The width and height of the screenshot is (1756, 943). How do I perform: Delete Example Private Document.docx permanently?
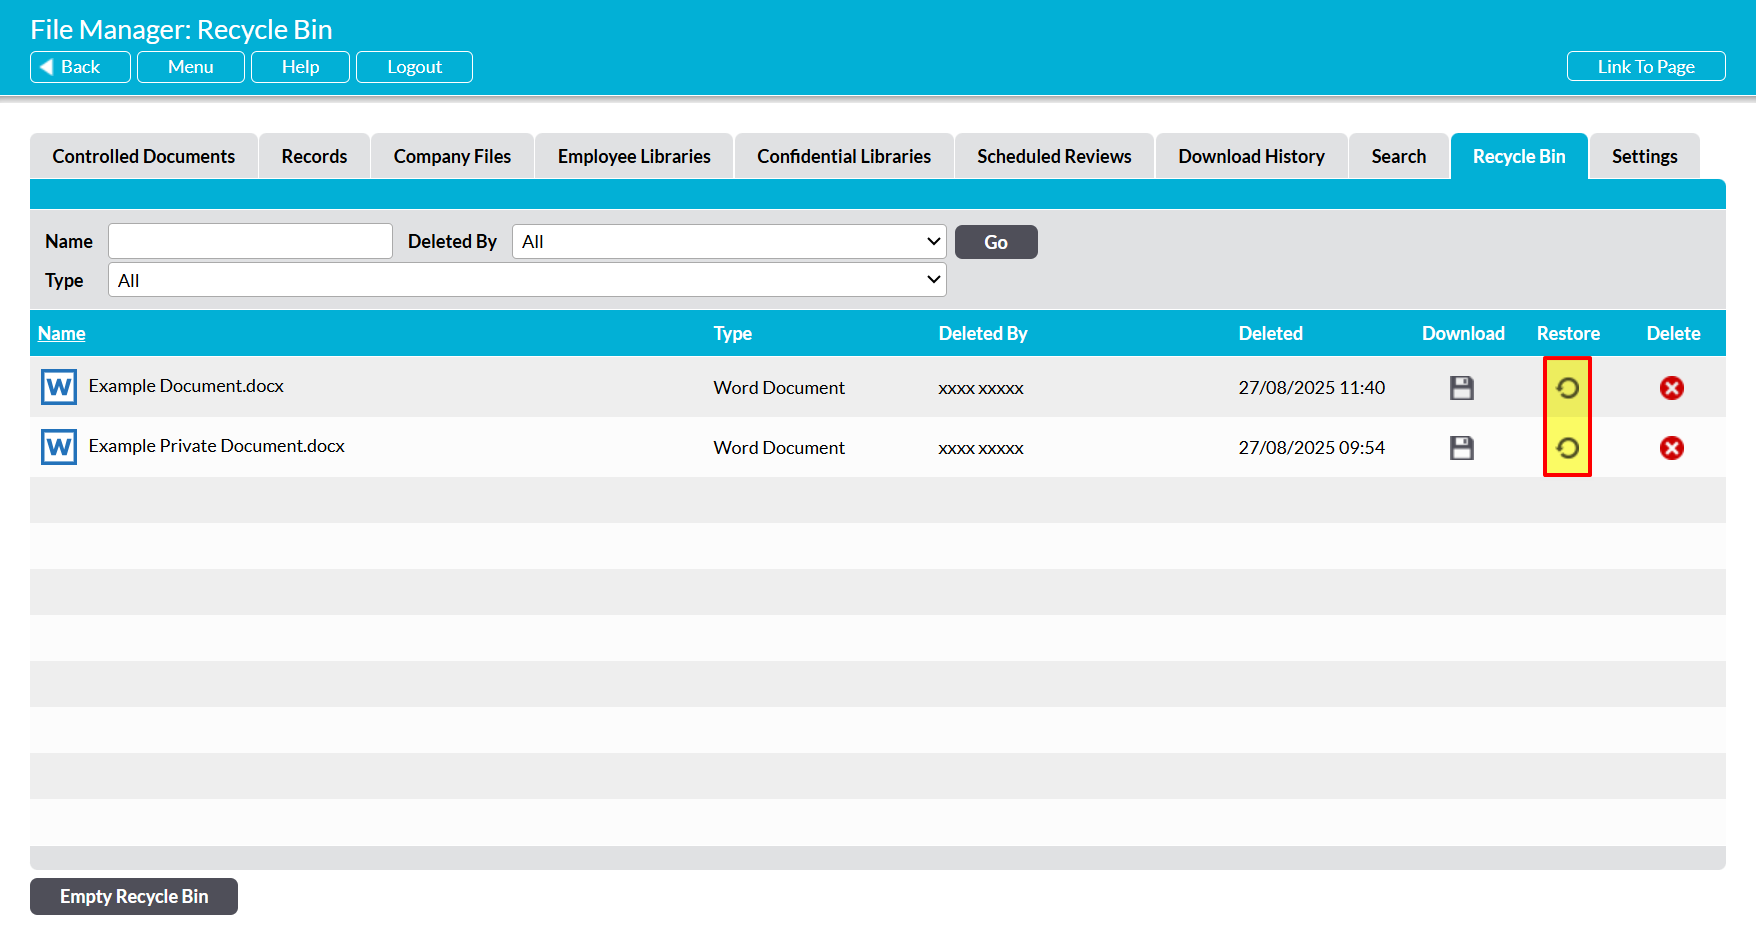click(x=1671, y=448)
